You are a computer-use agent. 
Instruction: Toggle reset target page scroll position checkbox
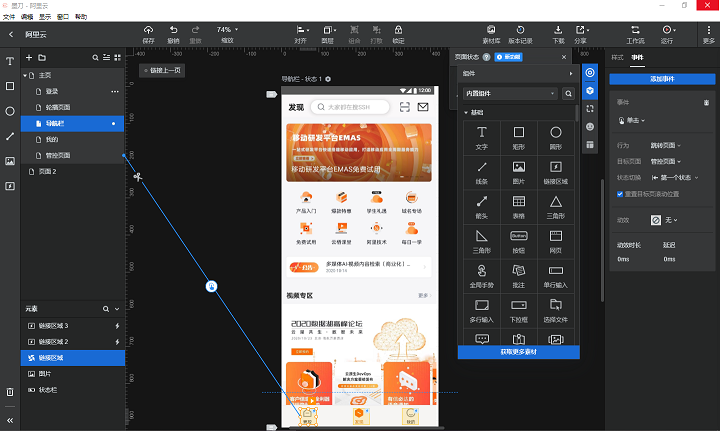(x=620, y=194)
